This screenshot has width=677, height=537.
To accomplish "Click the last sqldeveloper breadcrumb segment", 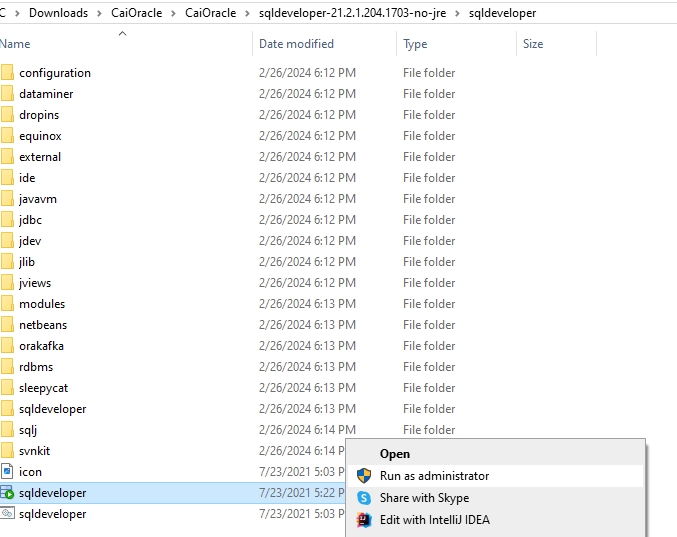I will pyautogui.click(x=503, y=13).
